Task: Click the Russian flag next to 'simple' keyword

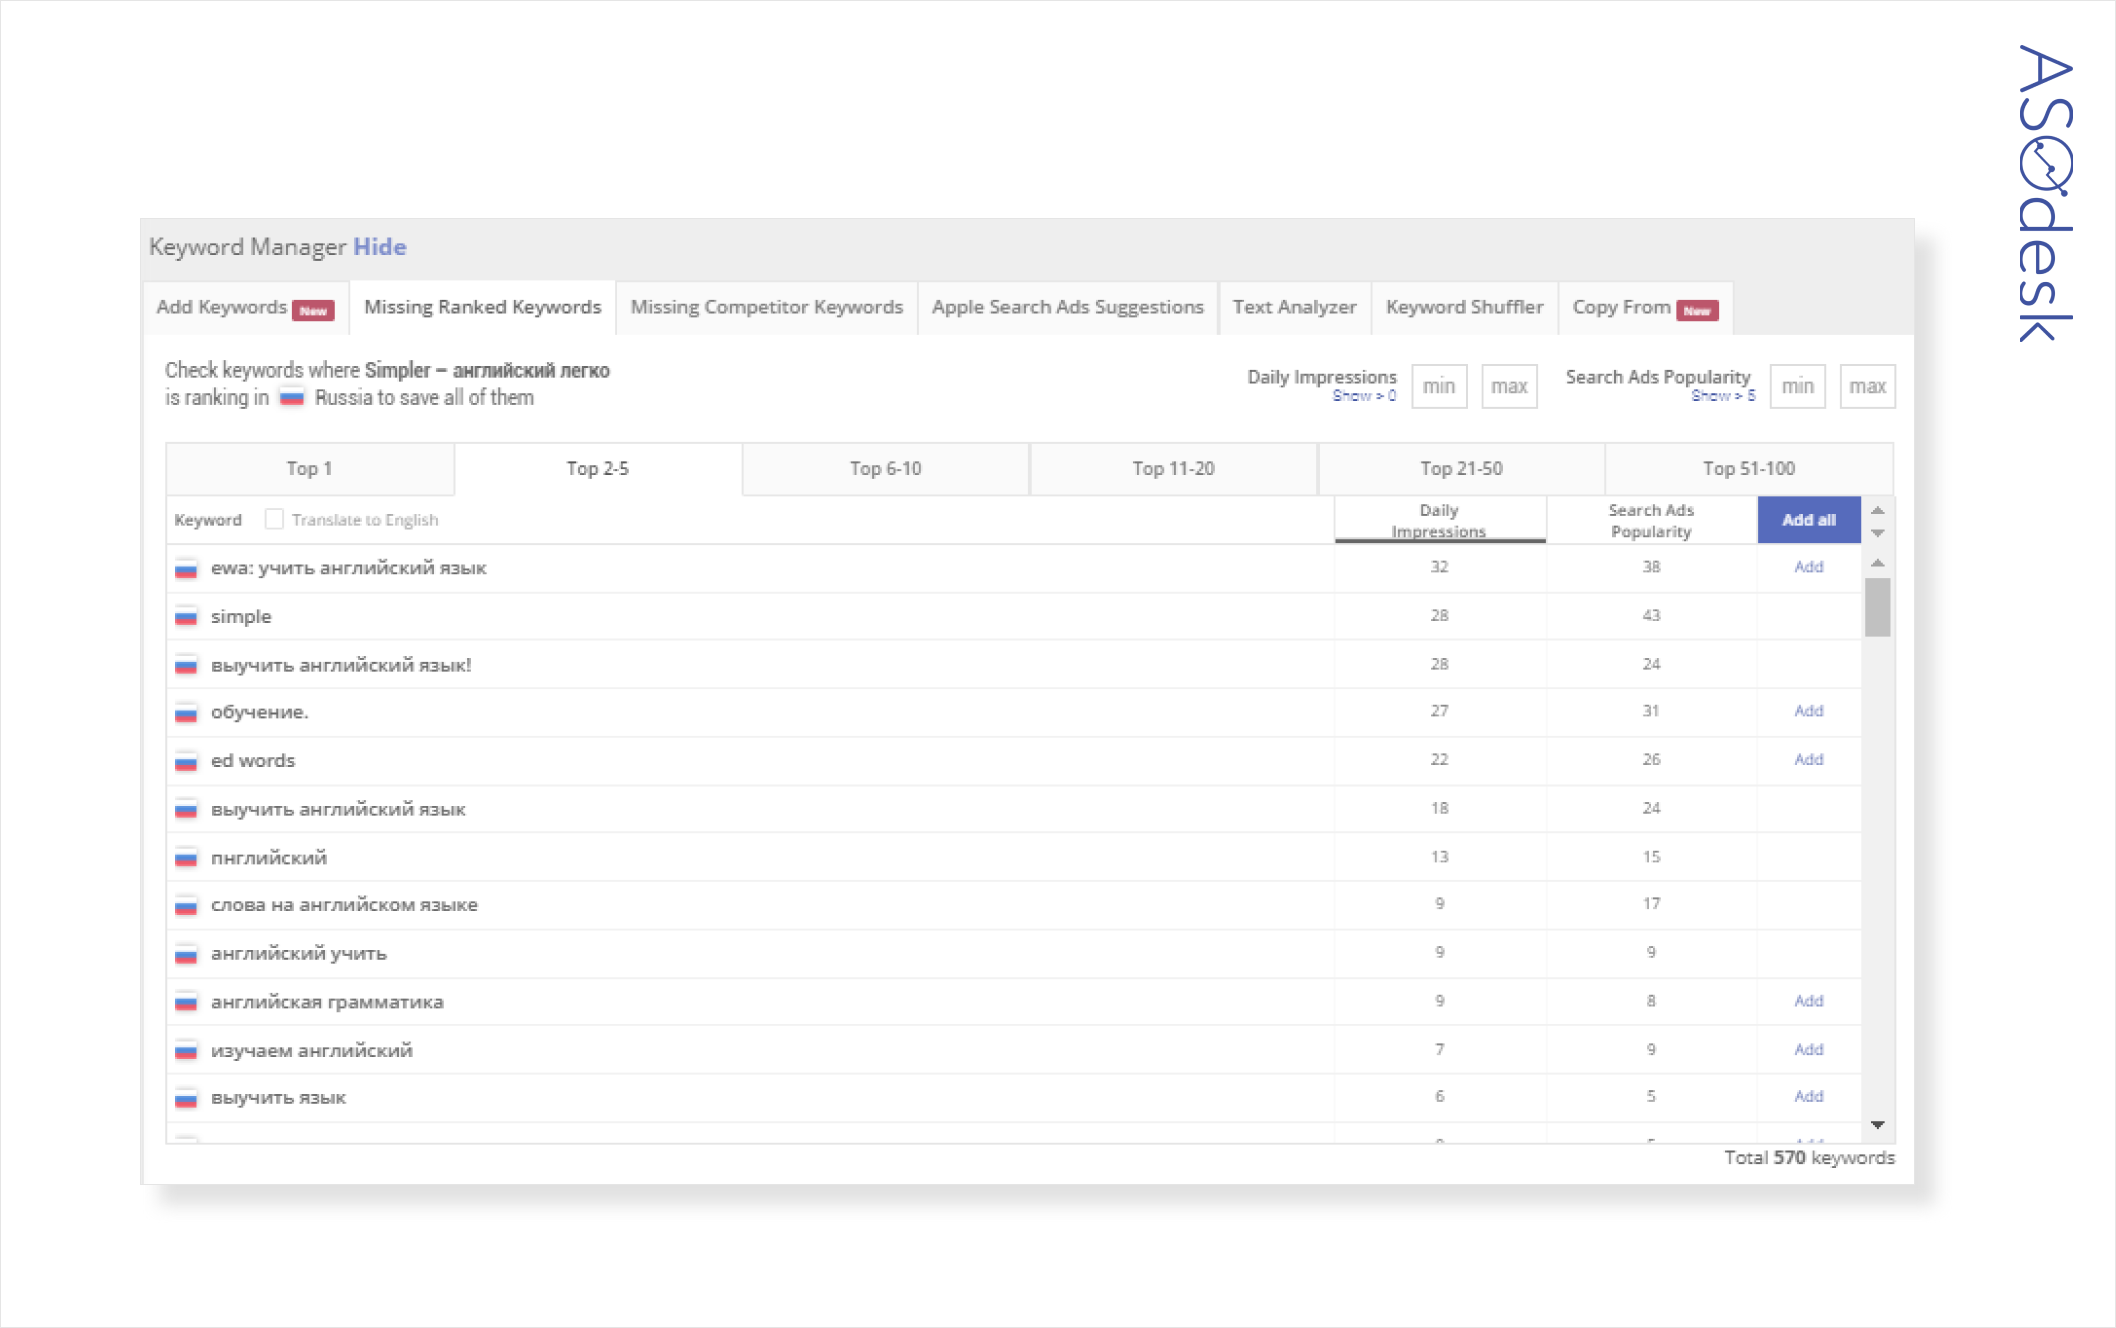Action: pos(186,617)
